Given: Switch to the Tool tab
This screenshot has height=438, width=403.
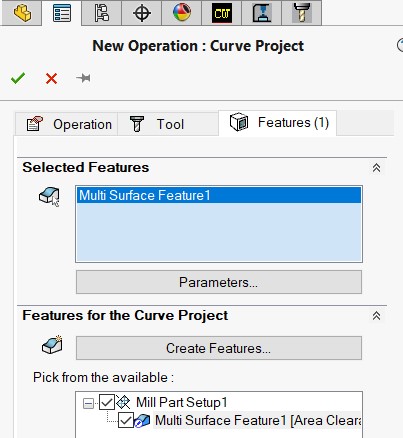Looking at the screenshot, I should pyautogui.click(x=168, y=124).
